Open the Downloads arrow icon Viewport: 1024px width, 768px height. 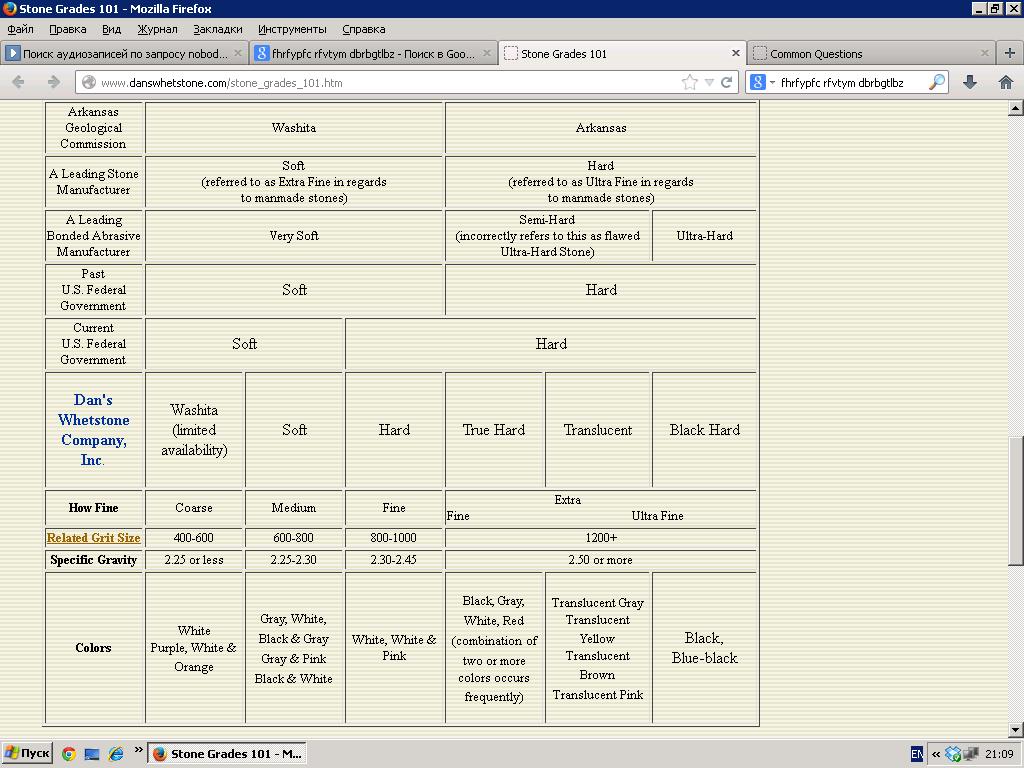click(969, 83)
